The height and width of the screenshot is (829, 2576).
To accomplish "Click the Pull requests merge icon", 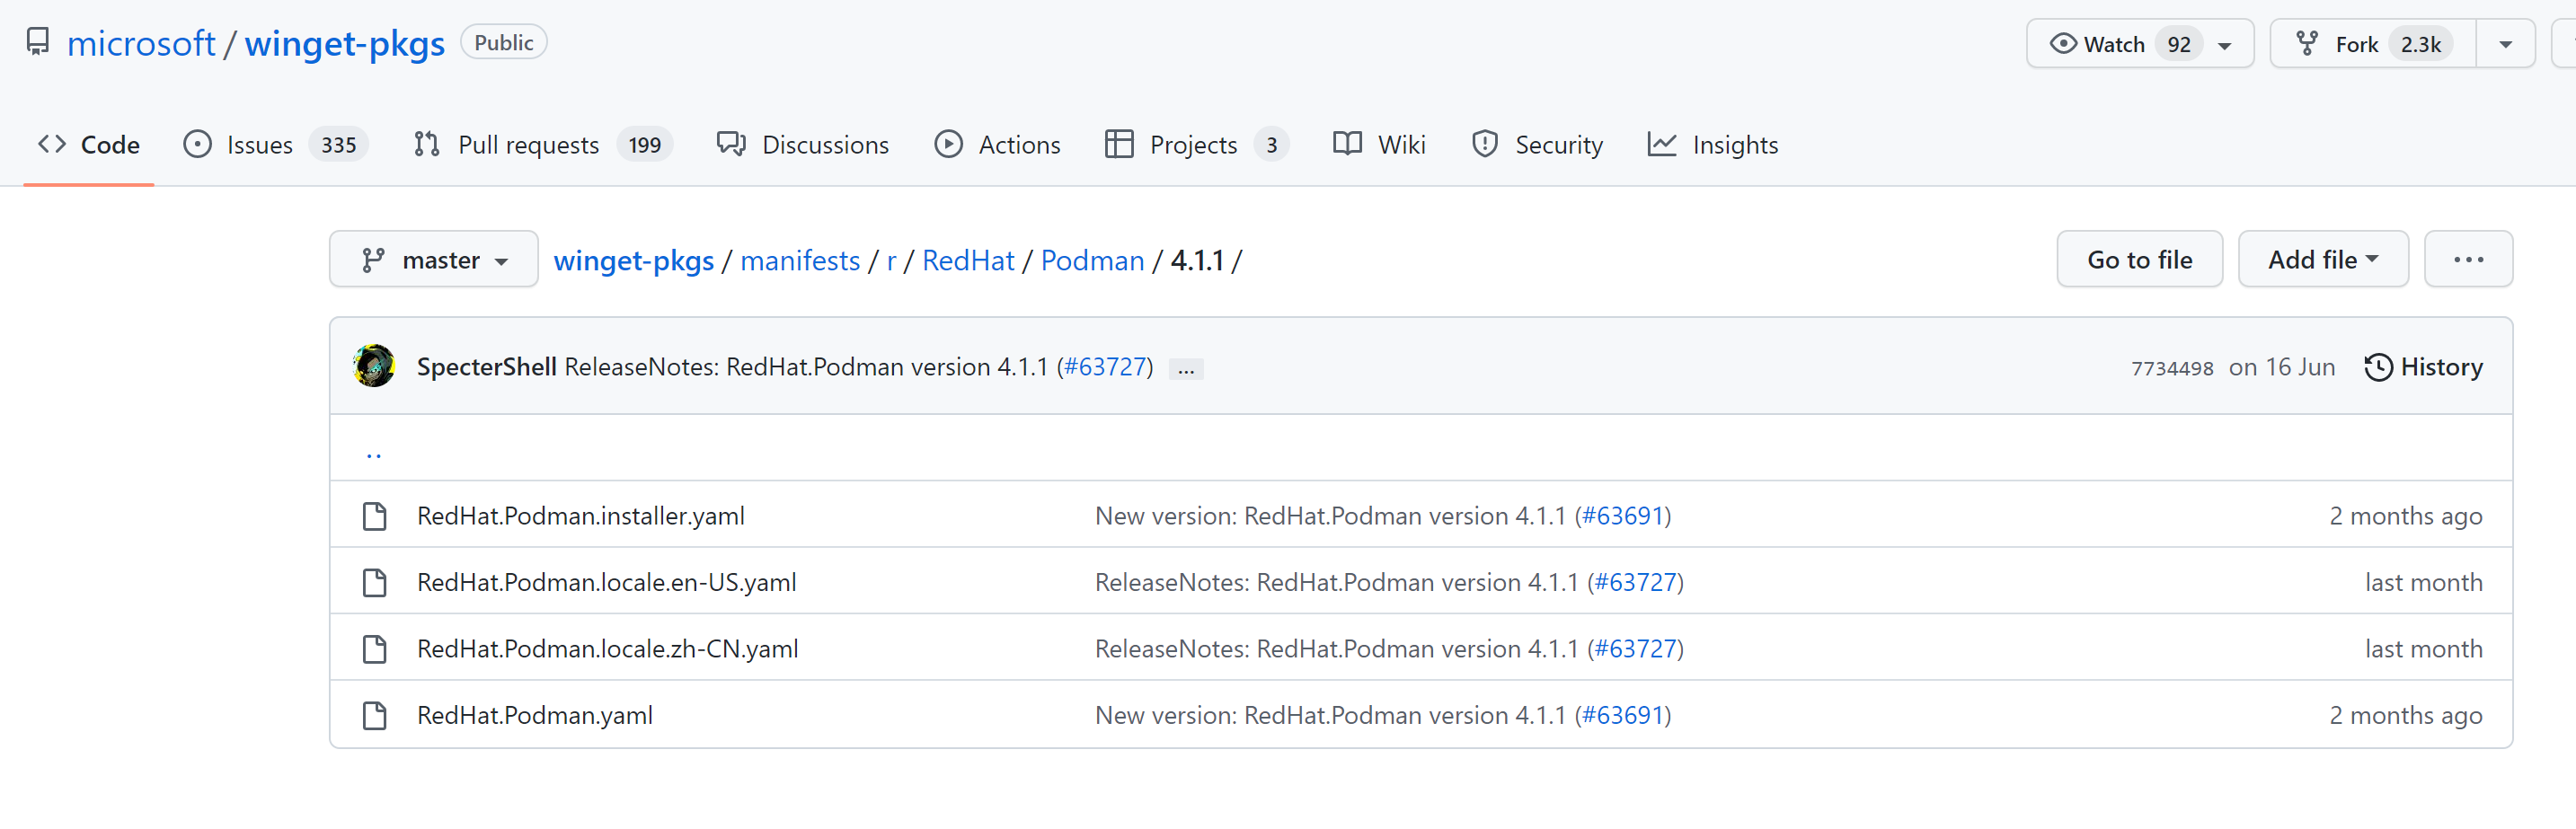I will [427, 144].
